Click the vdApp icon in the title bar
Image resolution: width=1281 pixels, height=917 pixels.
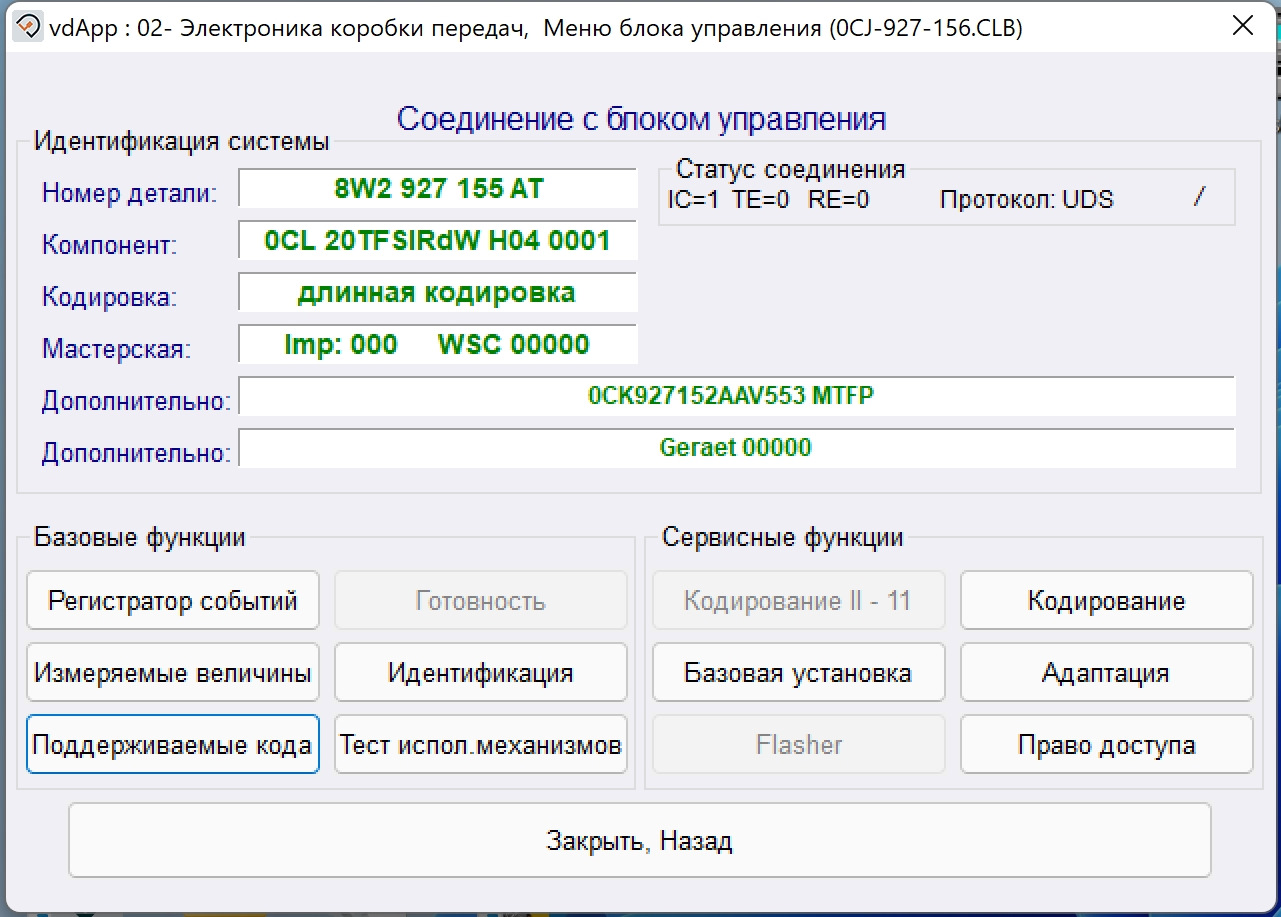click(x=29, y=26)
